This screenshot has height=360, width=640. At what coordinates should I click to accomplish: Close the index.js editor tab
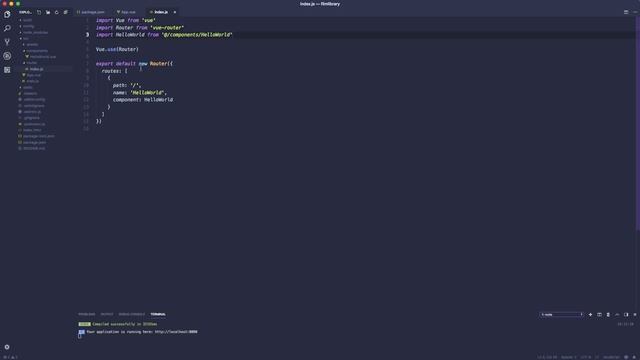[175, 12]
